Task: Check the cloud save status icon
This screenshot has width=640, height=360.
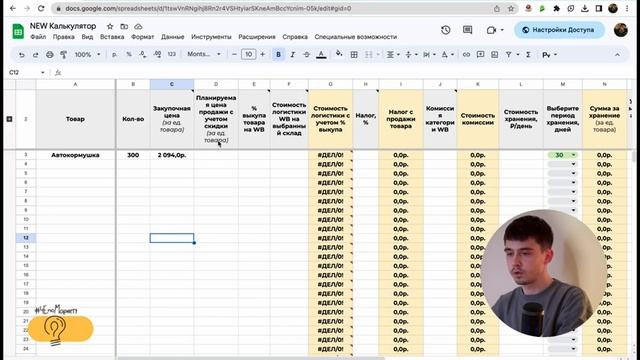Action: pos(138,26)
